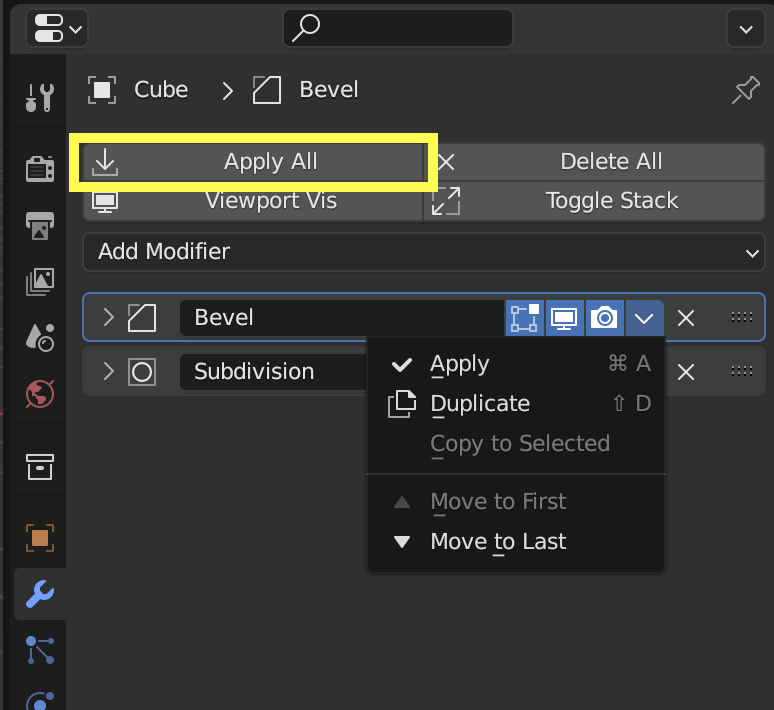774x710 pixels.
Task: Expand the Bevel modifier panel
Action: point(108,317)
